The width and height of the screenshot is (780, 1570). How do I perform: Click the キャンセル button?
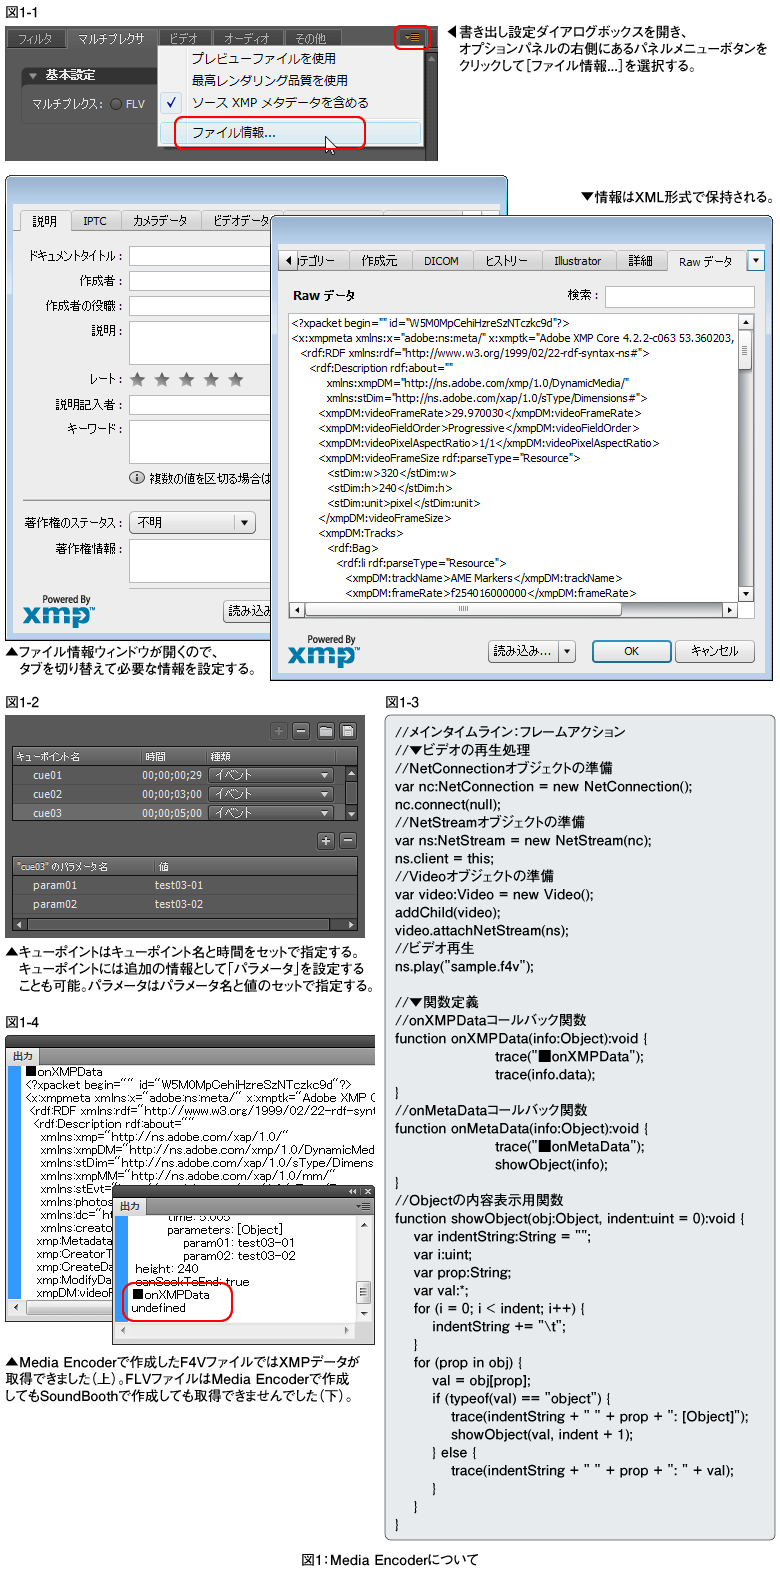pyautogui.click(x=714, y=651)
